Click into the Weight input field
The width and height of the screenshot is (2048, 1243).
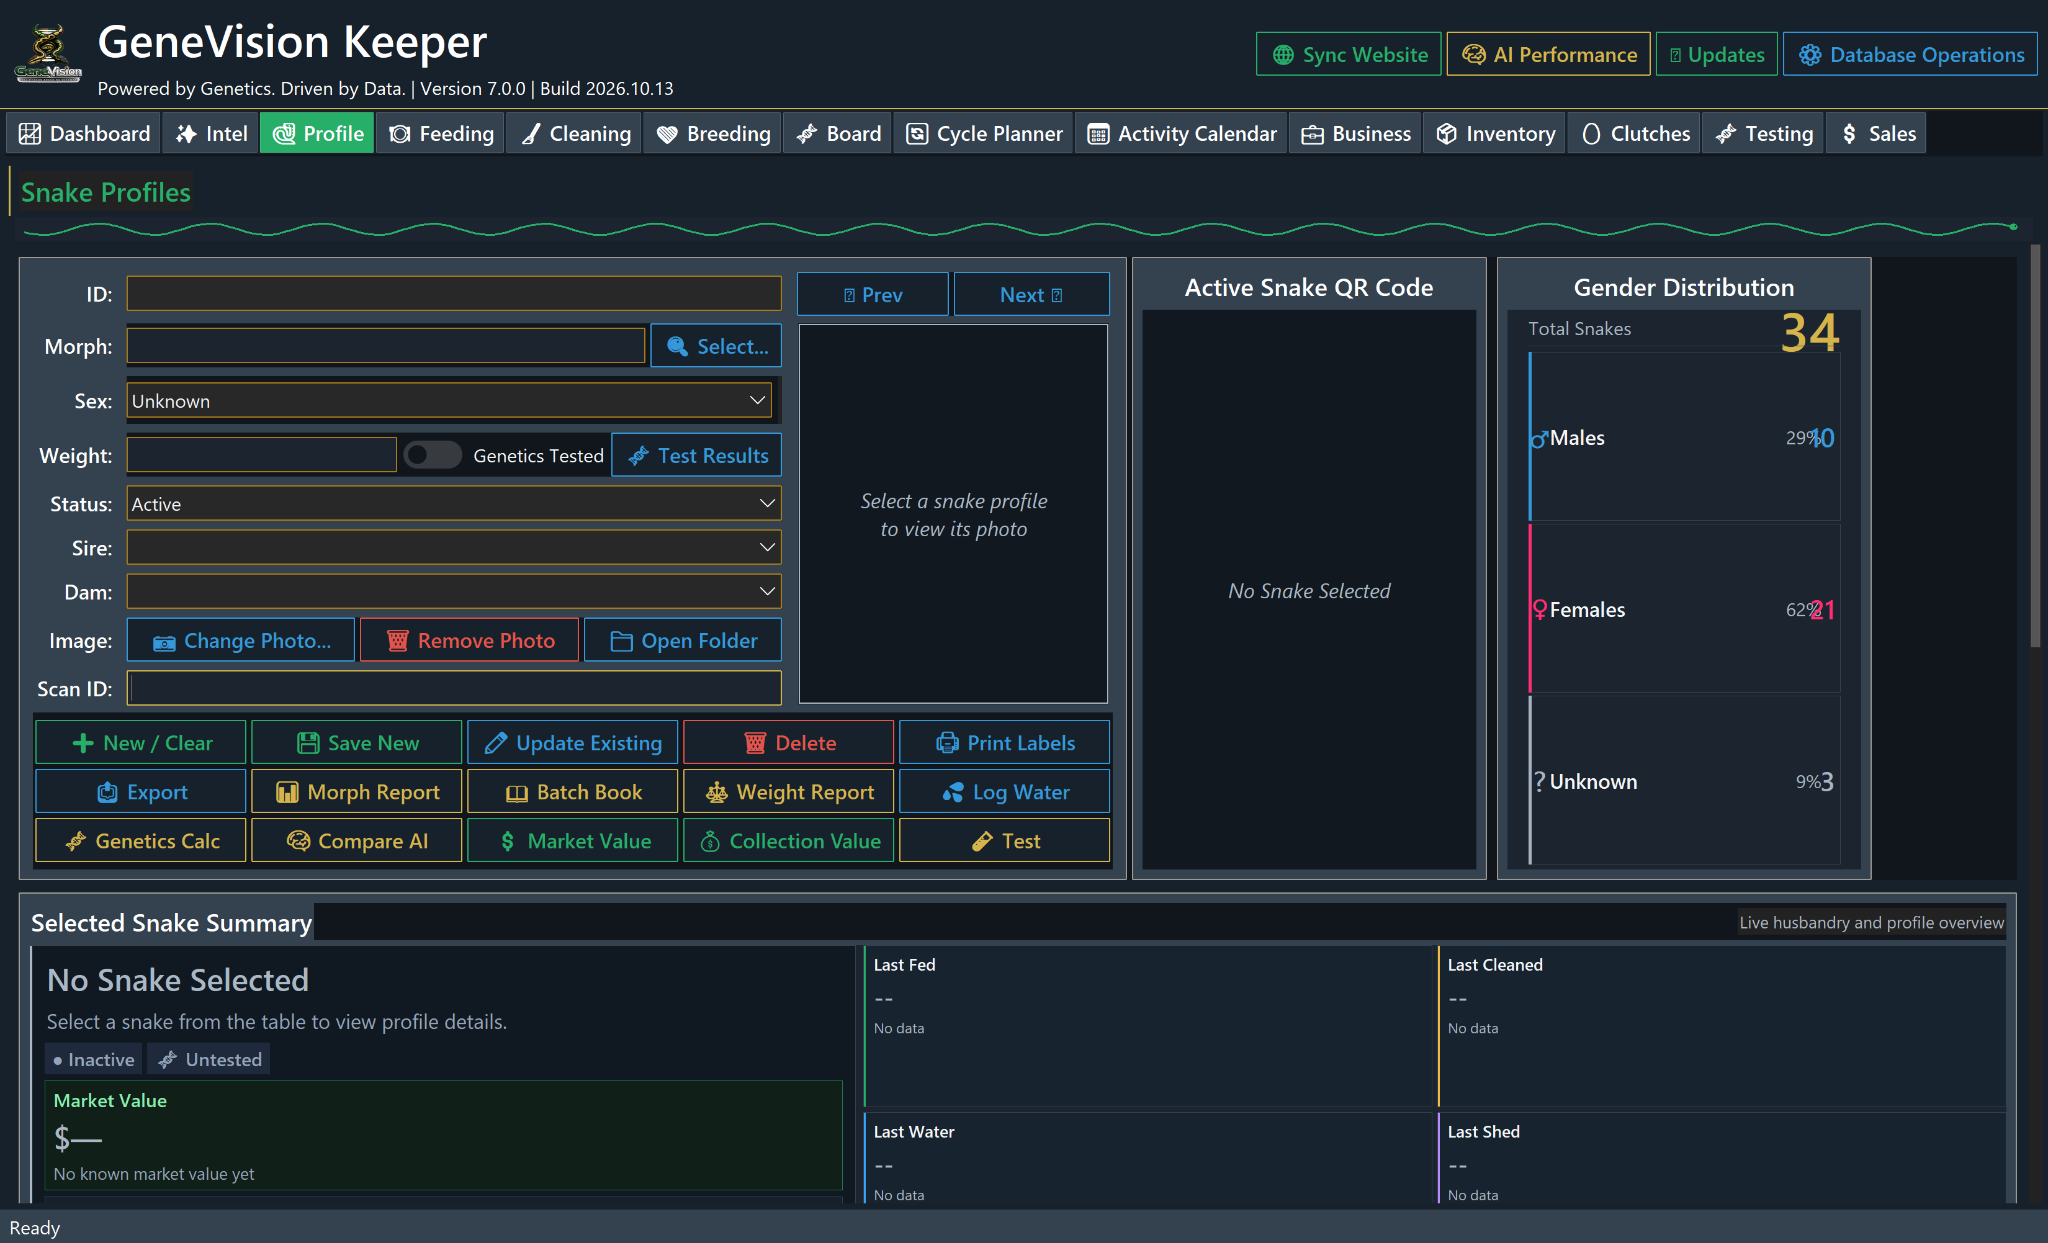pyautogui.click(x=262, y=455)
